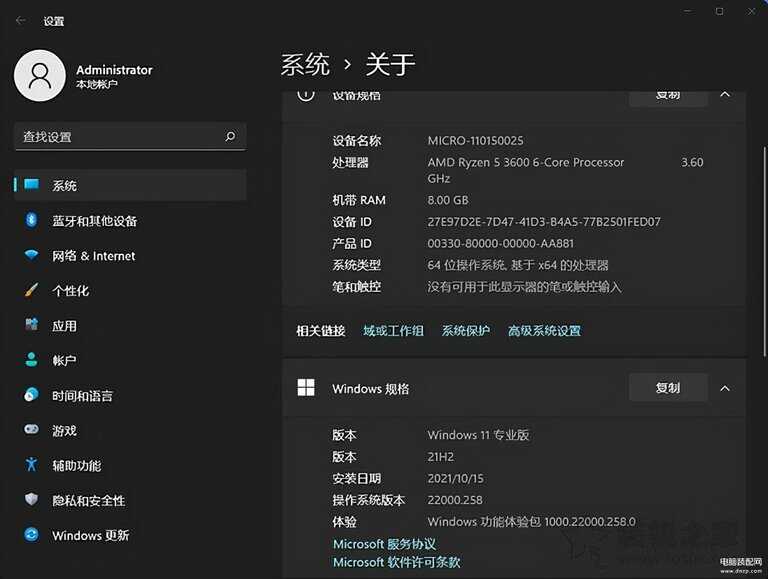Click the 游戏 gamepad icon

point(31,430)
